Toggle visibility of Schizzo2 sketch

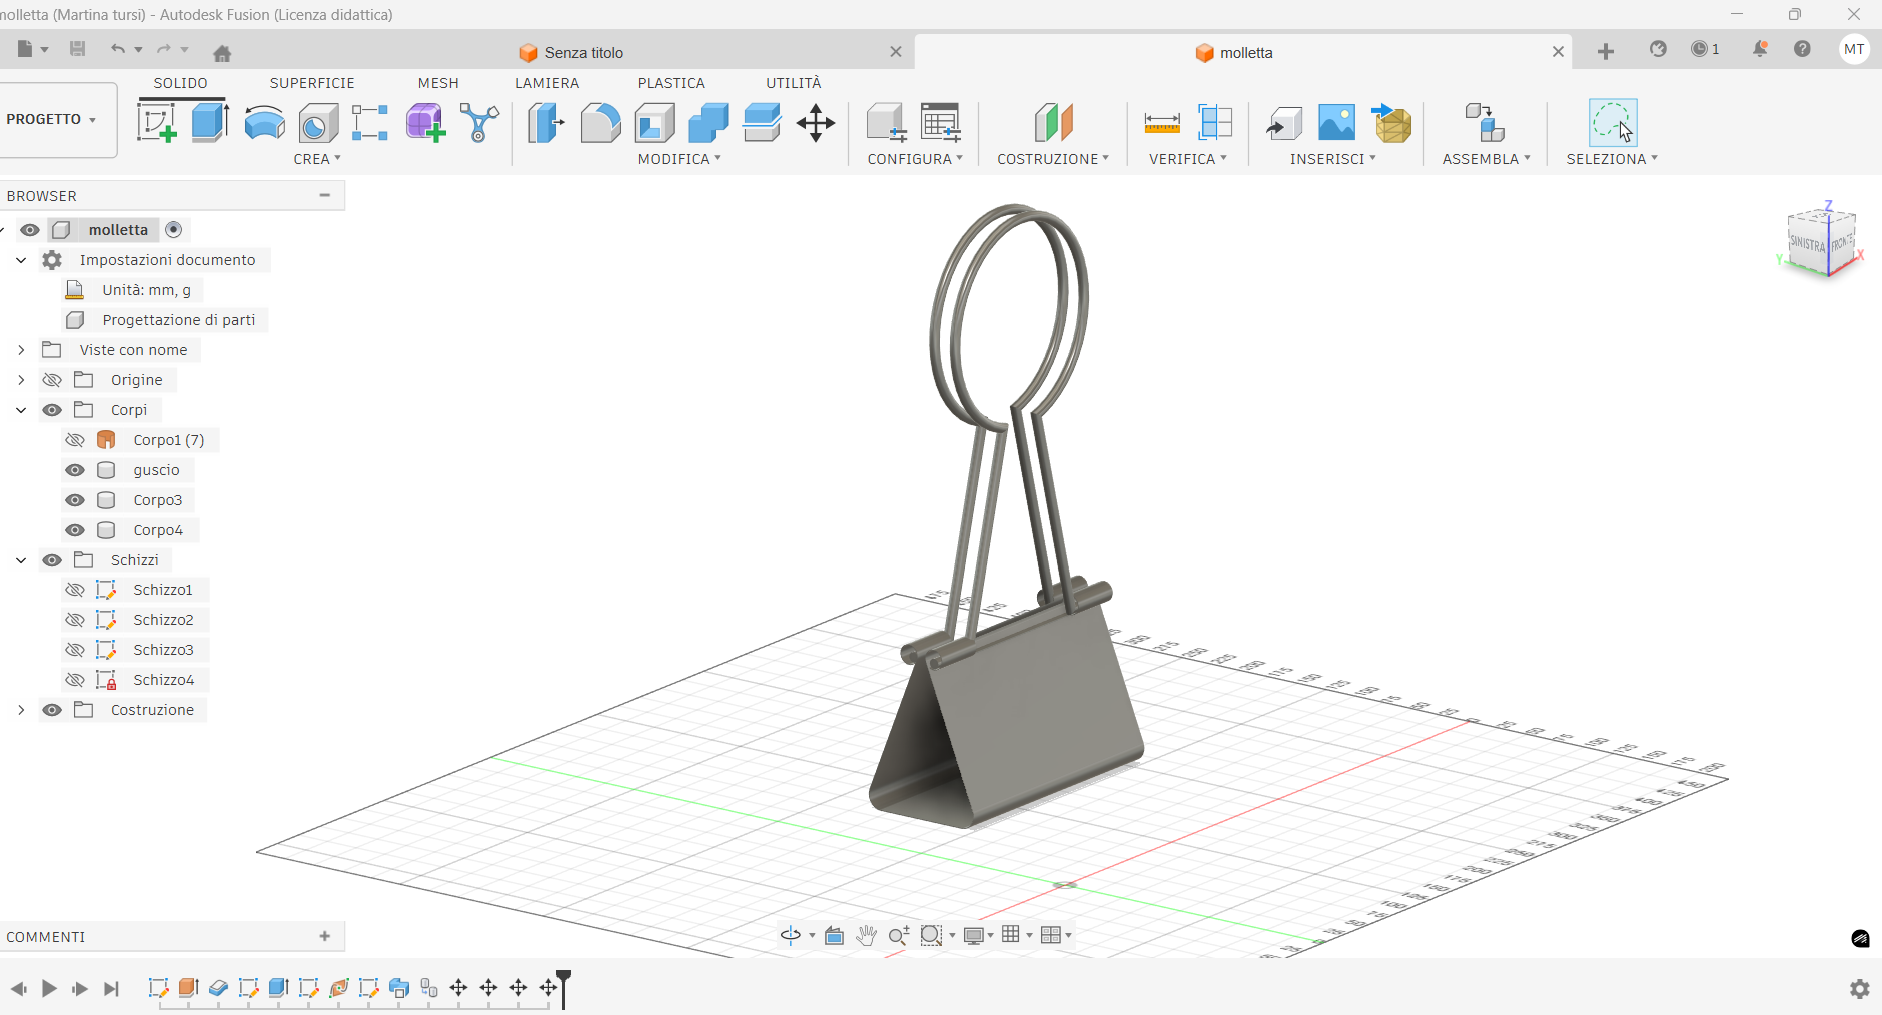pyautogui.click(x=75, y=620)
